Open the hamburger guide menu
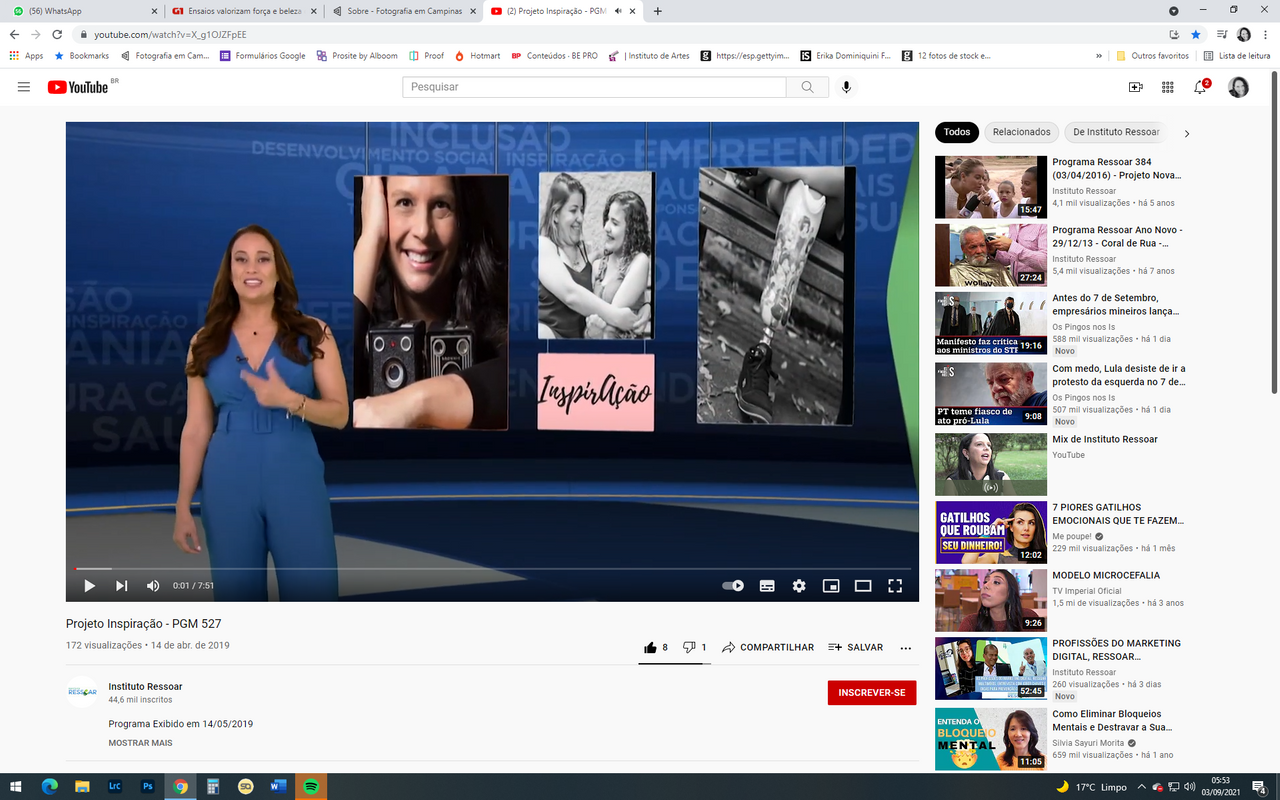The width and height of the screenshot is (1280, 800). [x=24, y=87]
